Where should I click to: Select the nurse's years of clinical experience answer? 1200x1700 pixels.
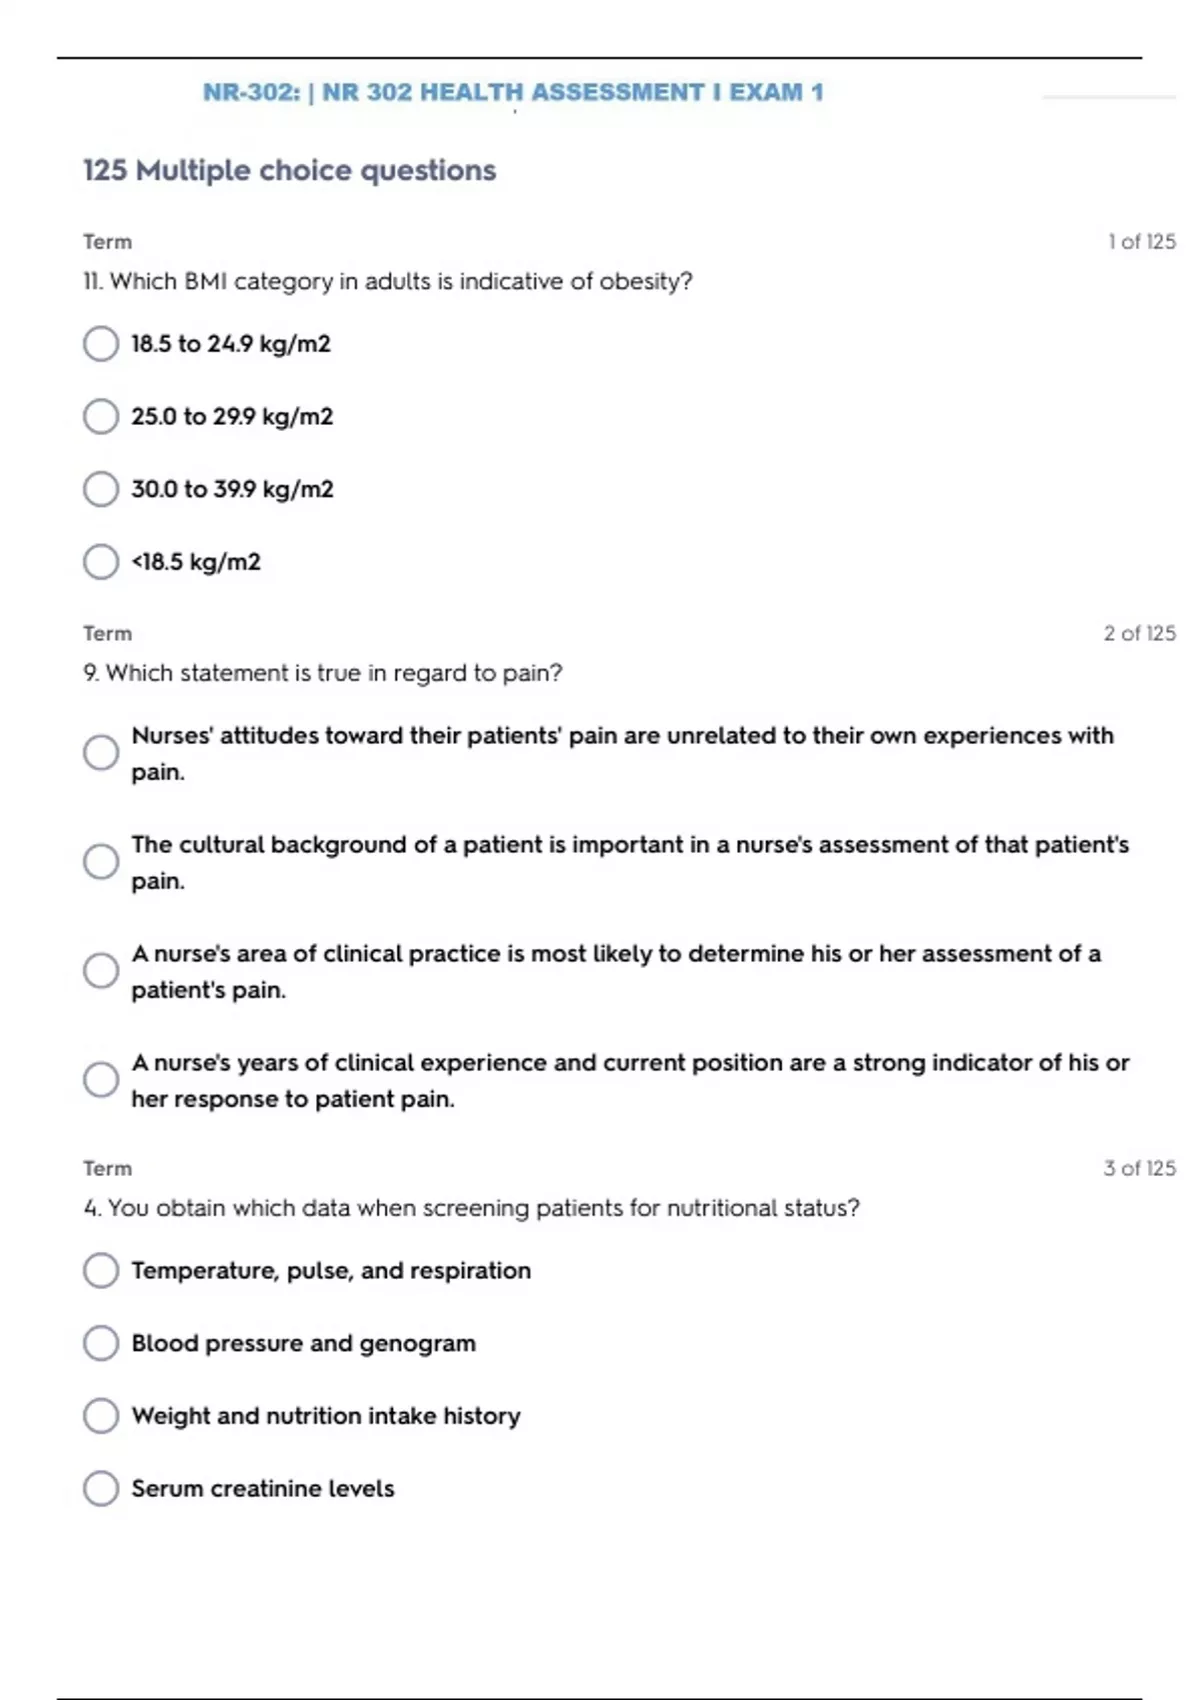point(101,1080)
